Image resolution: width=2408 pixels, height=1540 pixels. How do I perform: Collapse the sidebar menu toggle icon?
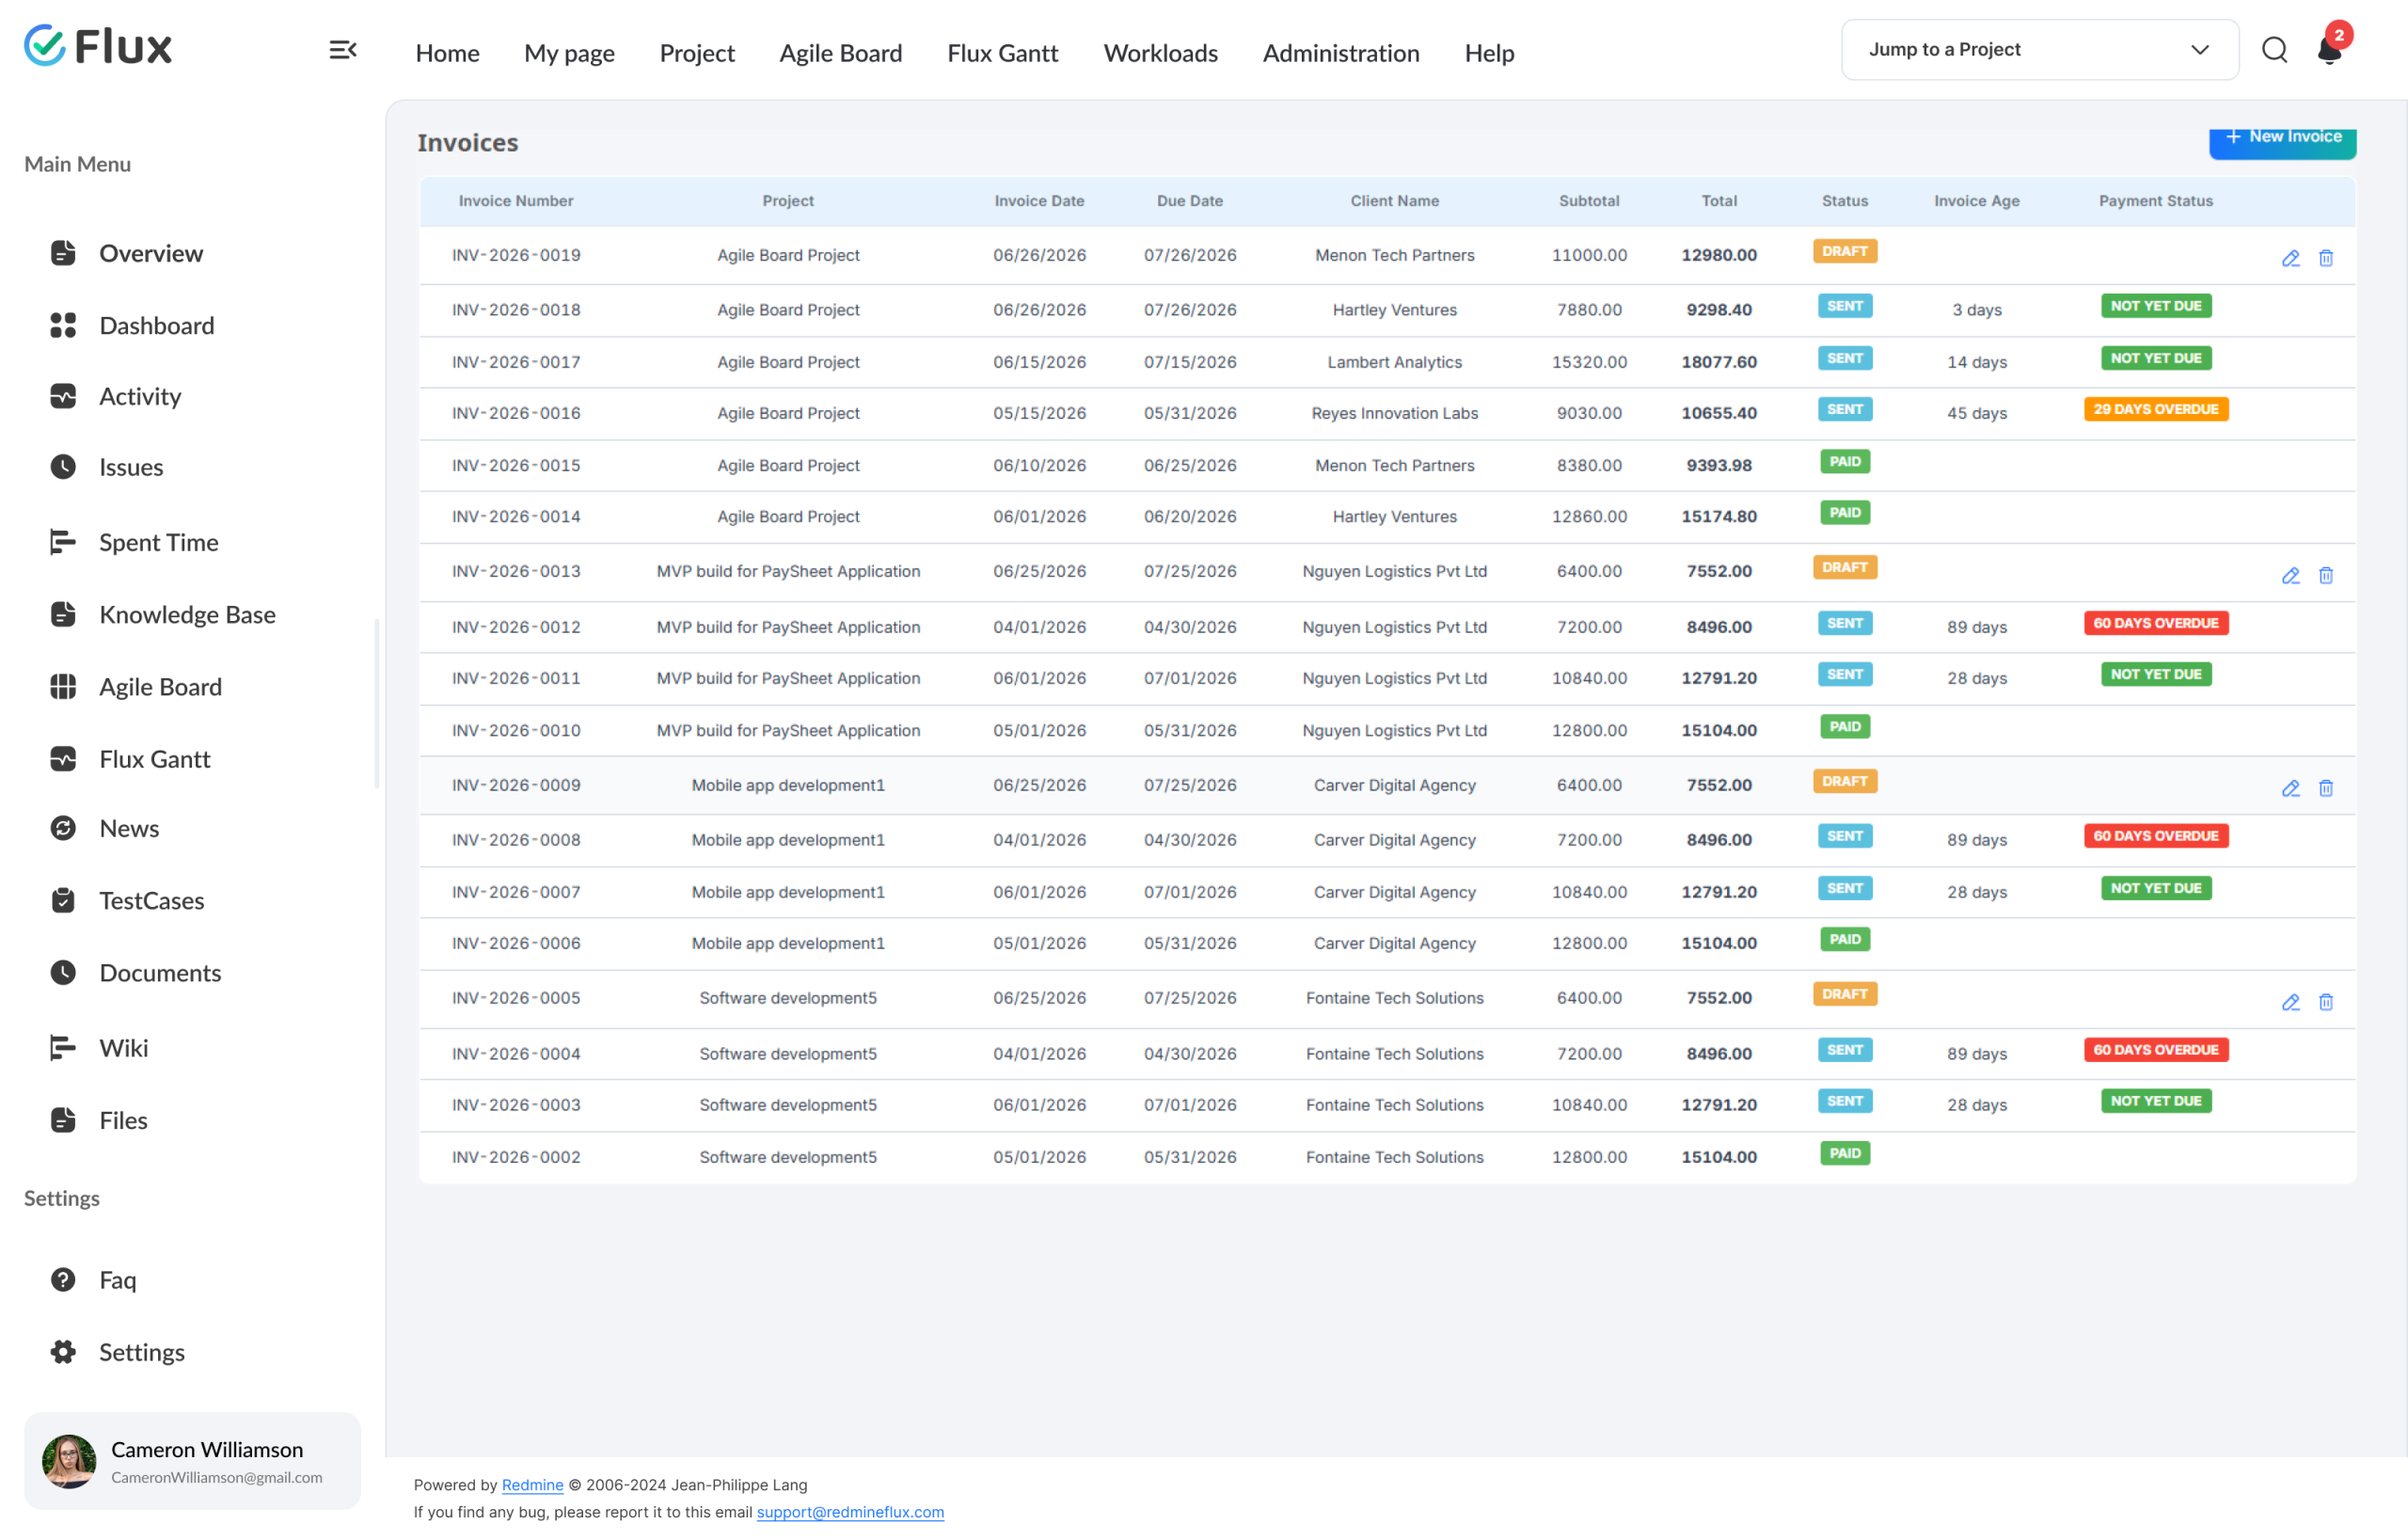[343, 50]
